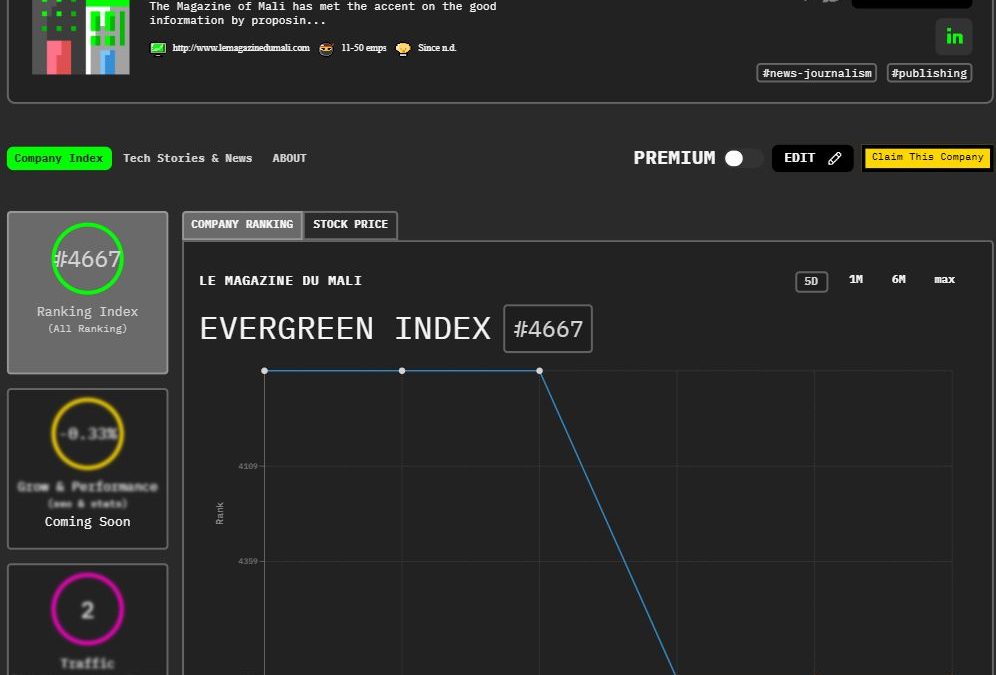Viewport: 996px width, 675px height.
Task: Click the pink Traffic circle showing 2
Action: click(88, 610)
